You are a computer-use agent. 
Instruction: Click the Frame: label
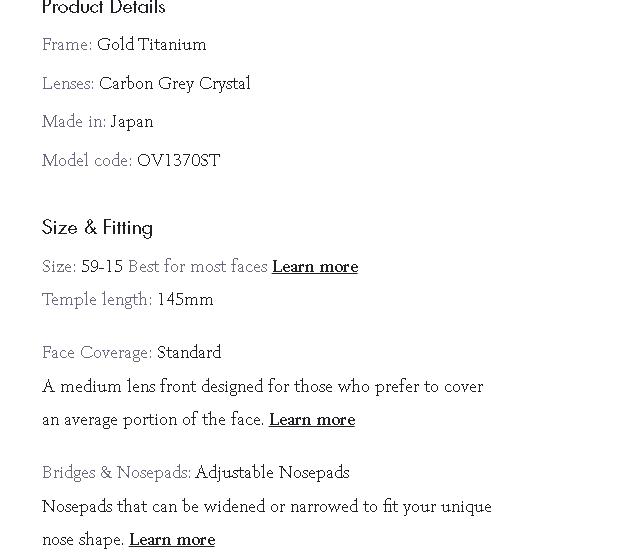click(x=67, y=45)
